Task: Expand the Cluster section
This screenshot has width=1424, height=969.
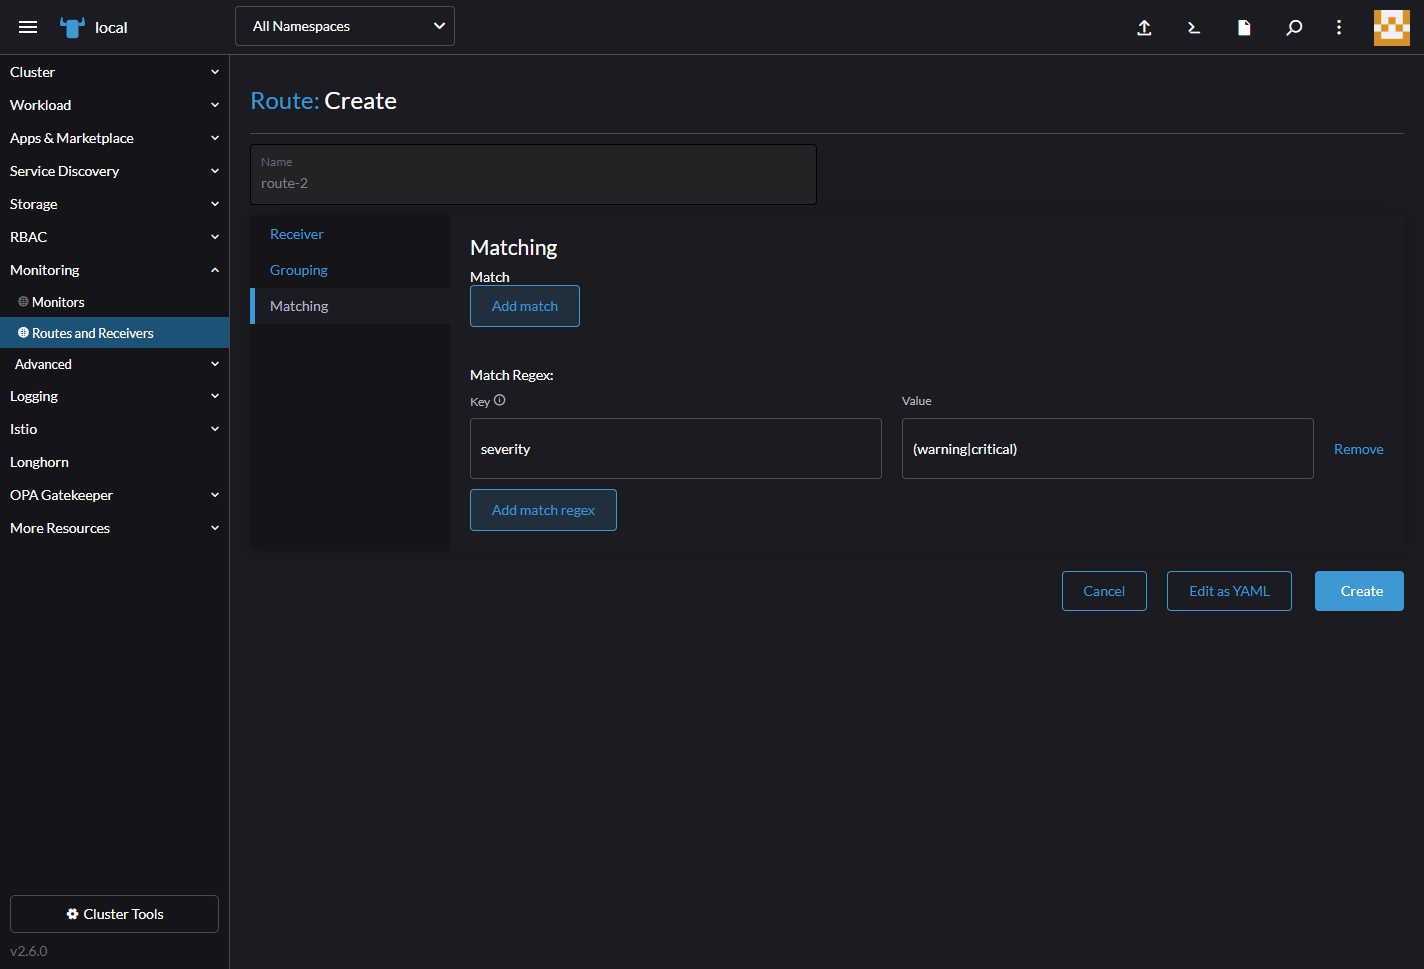Action: tap(114, 72)
